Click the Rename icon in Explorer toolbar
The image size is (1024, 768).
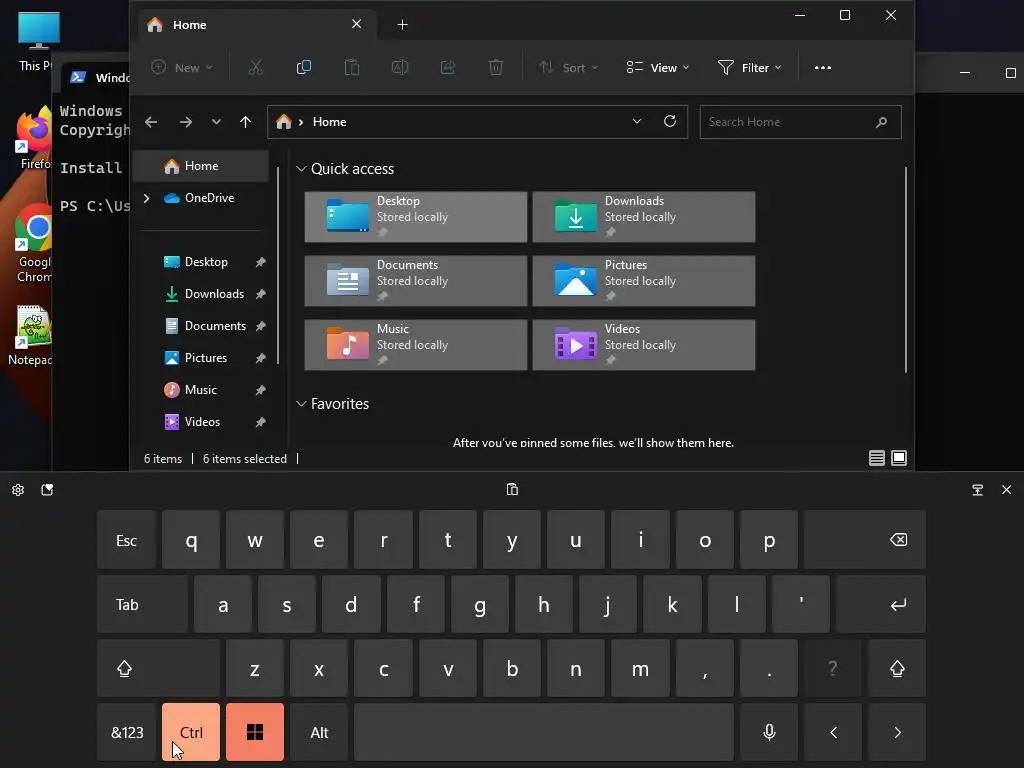click(400, 67)
